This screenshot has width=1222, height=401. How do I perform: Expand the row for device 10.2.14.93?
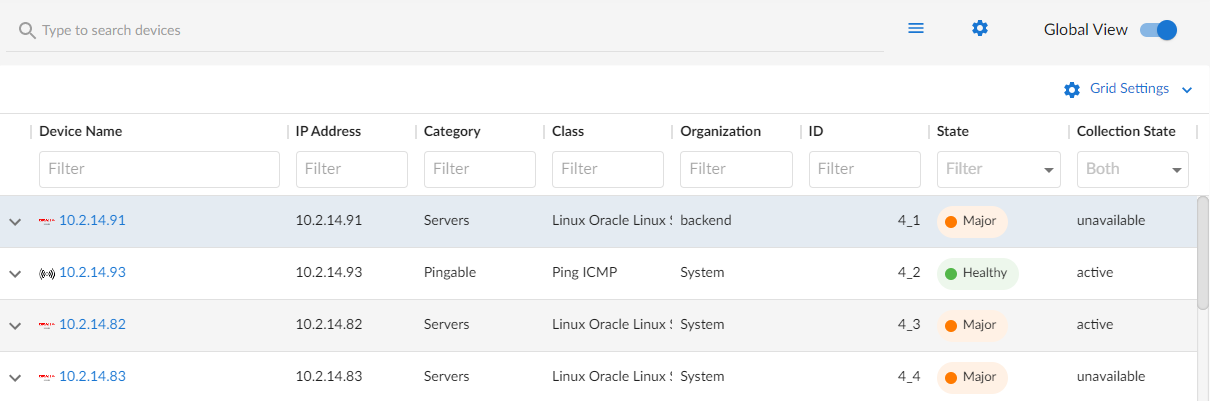(15, 273)
